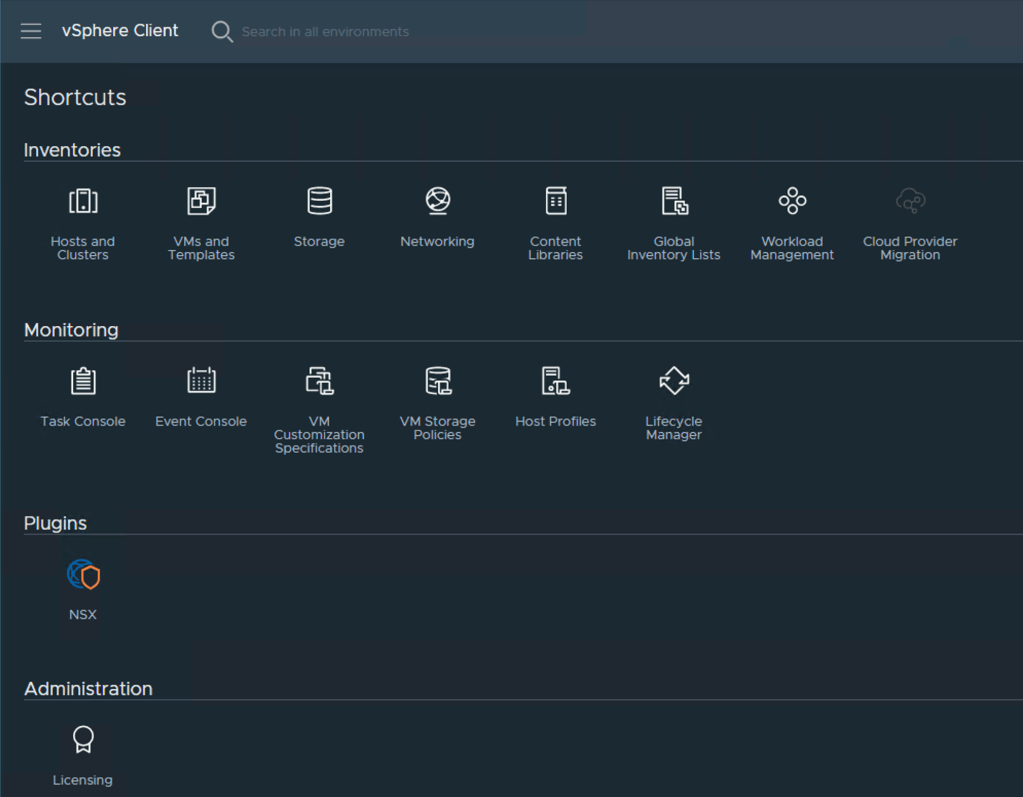Open VM Storage Policies

(437, 382)
